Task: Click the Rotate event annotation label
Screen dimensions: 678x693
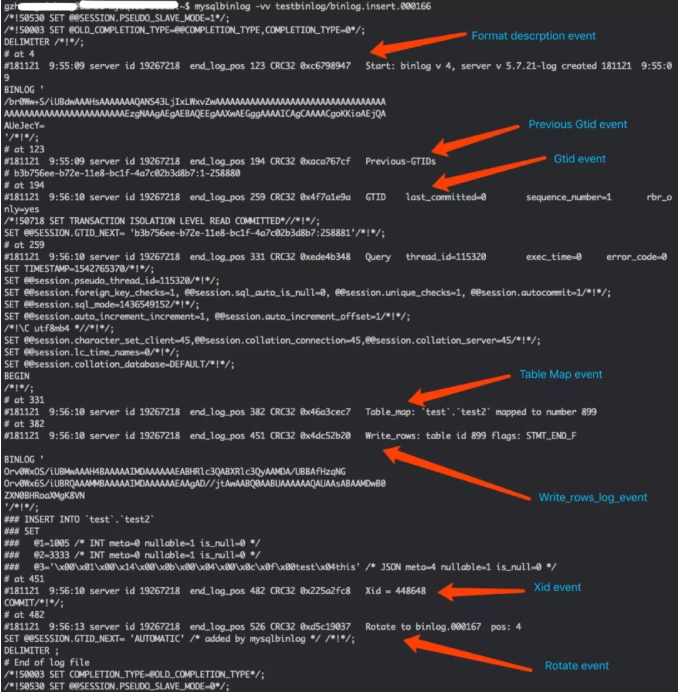Action: [x=576, y=666]
